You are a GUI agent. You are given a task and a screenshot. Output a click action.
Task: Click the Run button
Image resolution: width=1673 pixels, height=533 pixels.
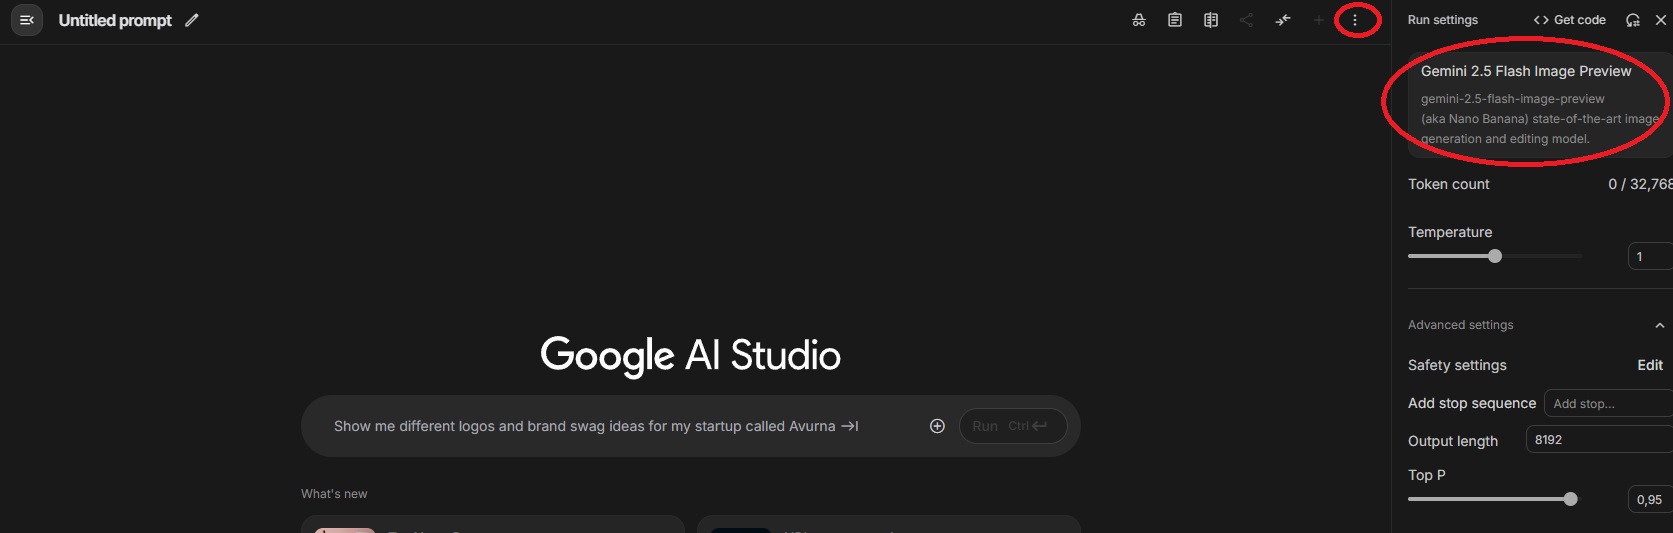pos(1012,426)
